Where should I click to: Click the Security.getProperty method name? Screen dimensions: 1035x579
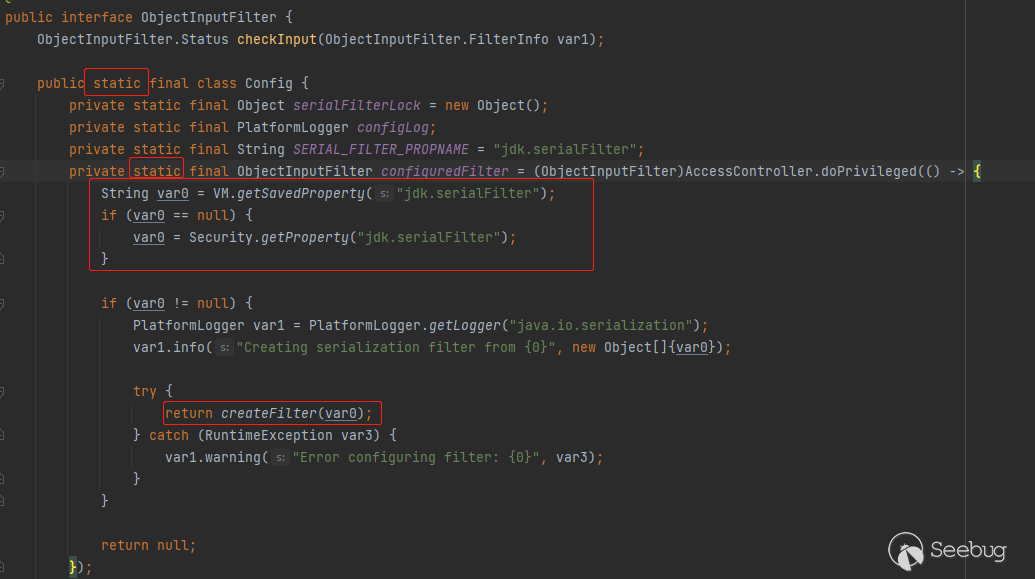(x=304, y=238)
